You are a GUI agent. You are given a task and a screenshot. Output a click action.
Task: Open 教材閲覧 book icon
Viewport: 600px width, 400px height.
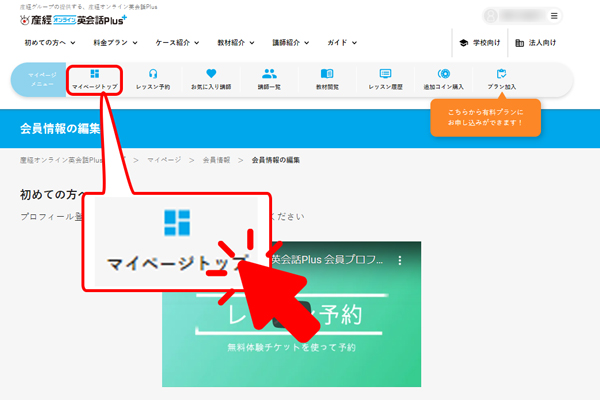326,74
